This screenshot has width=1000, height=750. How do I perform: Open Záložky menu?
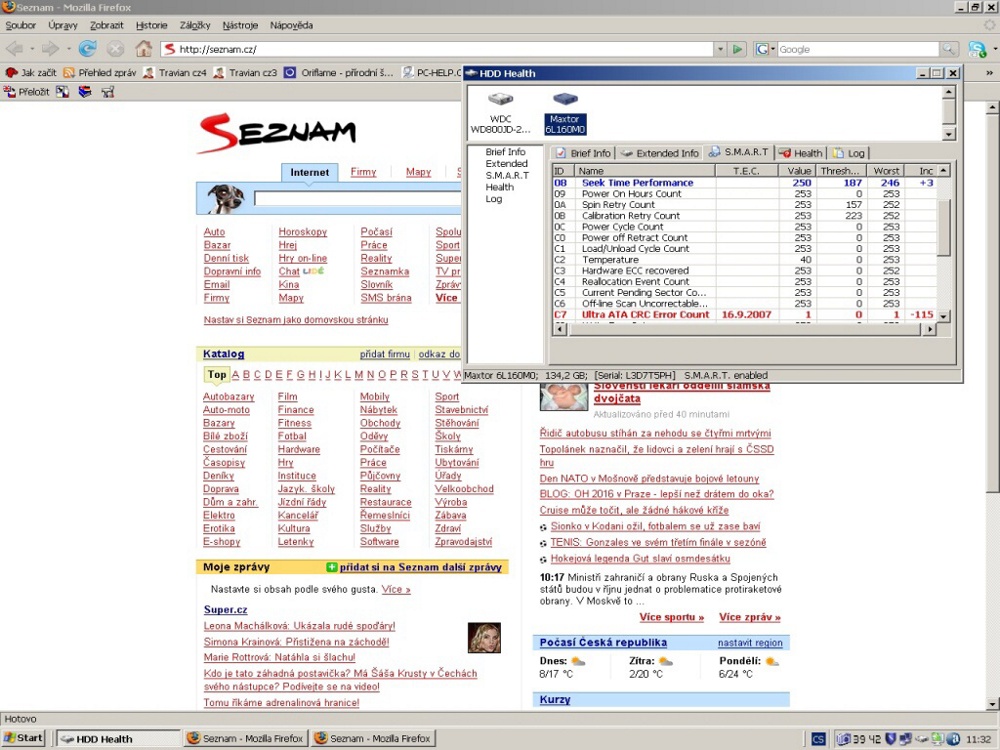(x=195, y=26)
